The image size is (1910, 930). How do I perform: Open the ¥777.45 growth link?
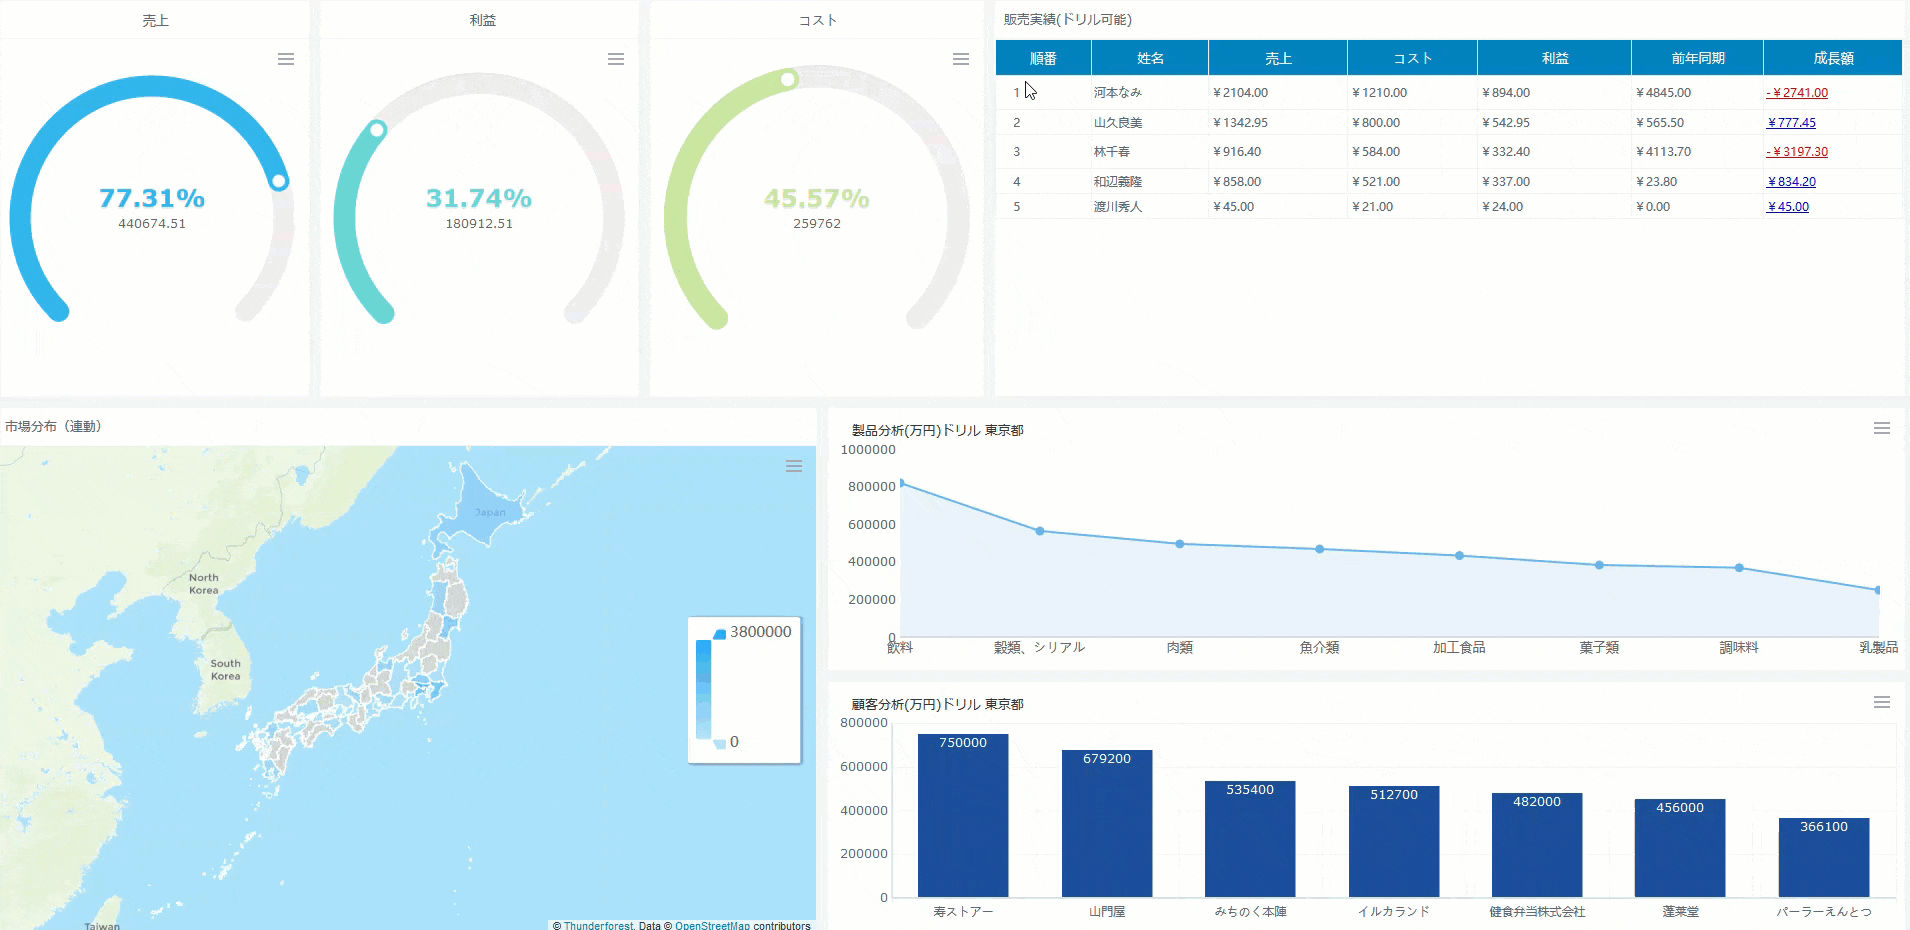tap(1791, 123)
